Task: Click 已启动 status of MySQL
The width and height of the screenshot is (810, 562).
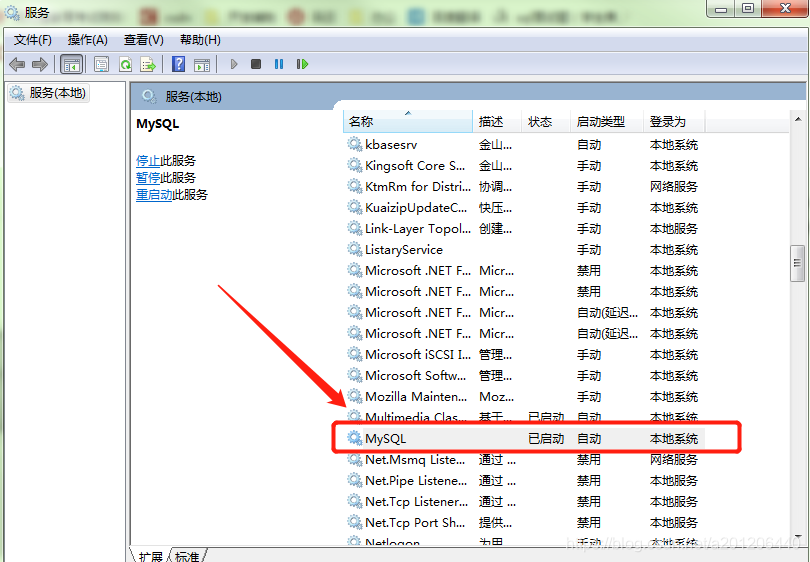Action: coord(546,439)
